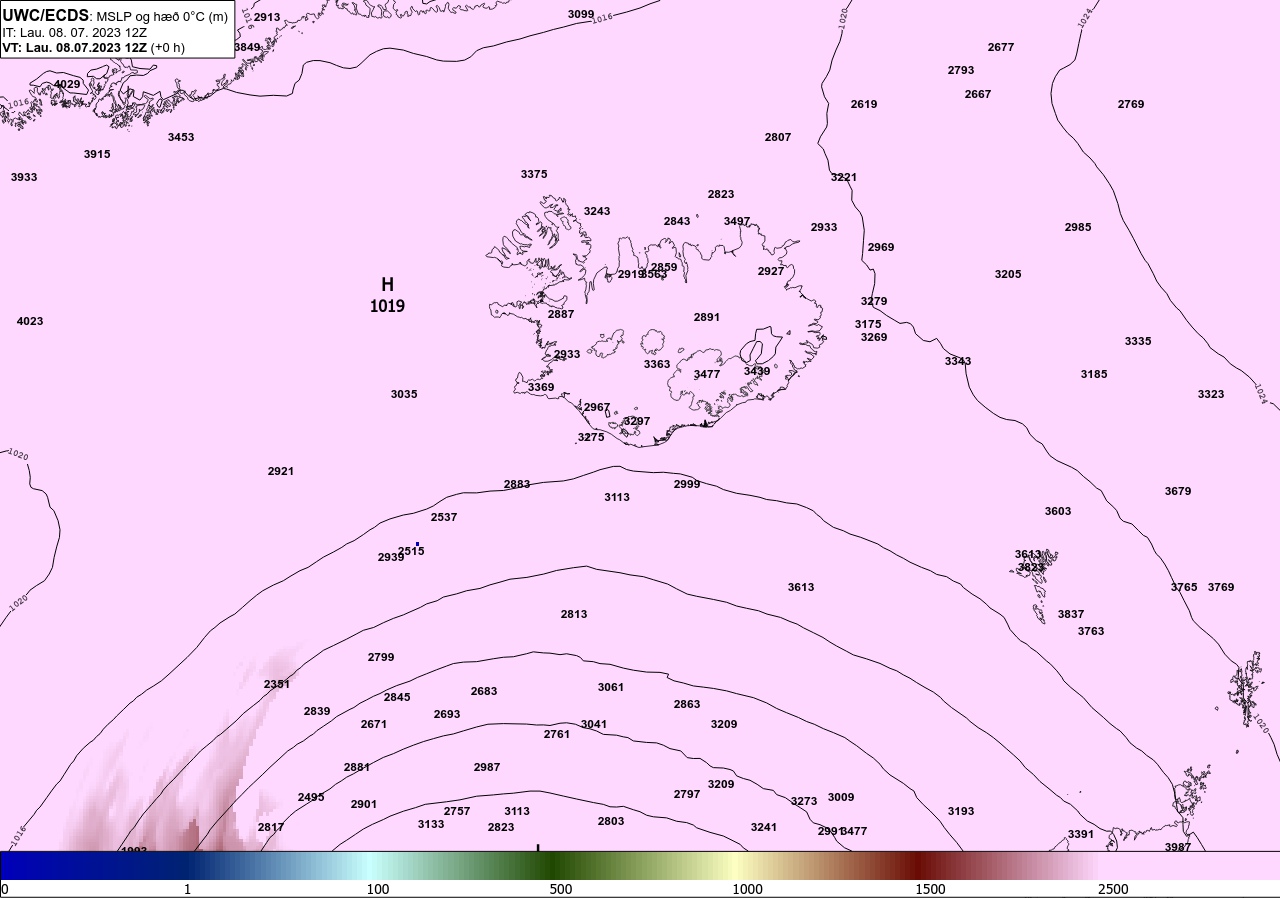The image size is (1280, 898).
Task: Click the 3205 height value
Action: click(1008, 274)
